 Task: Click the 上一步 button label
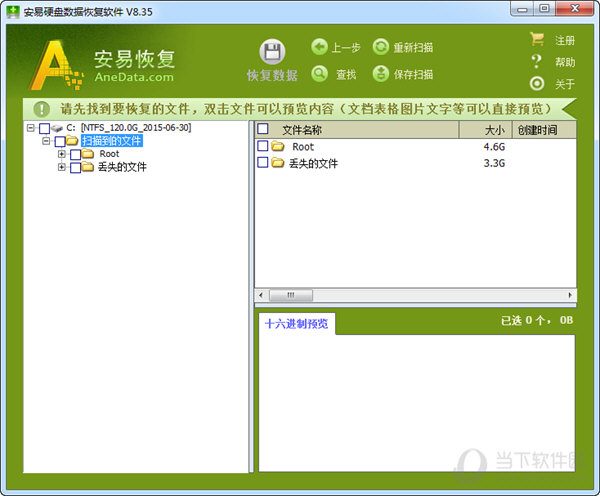[x=346, y=47]
